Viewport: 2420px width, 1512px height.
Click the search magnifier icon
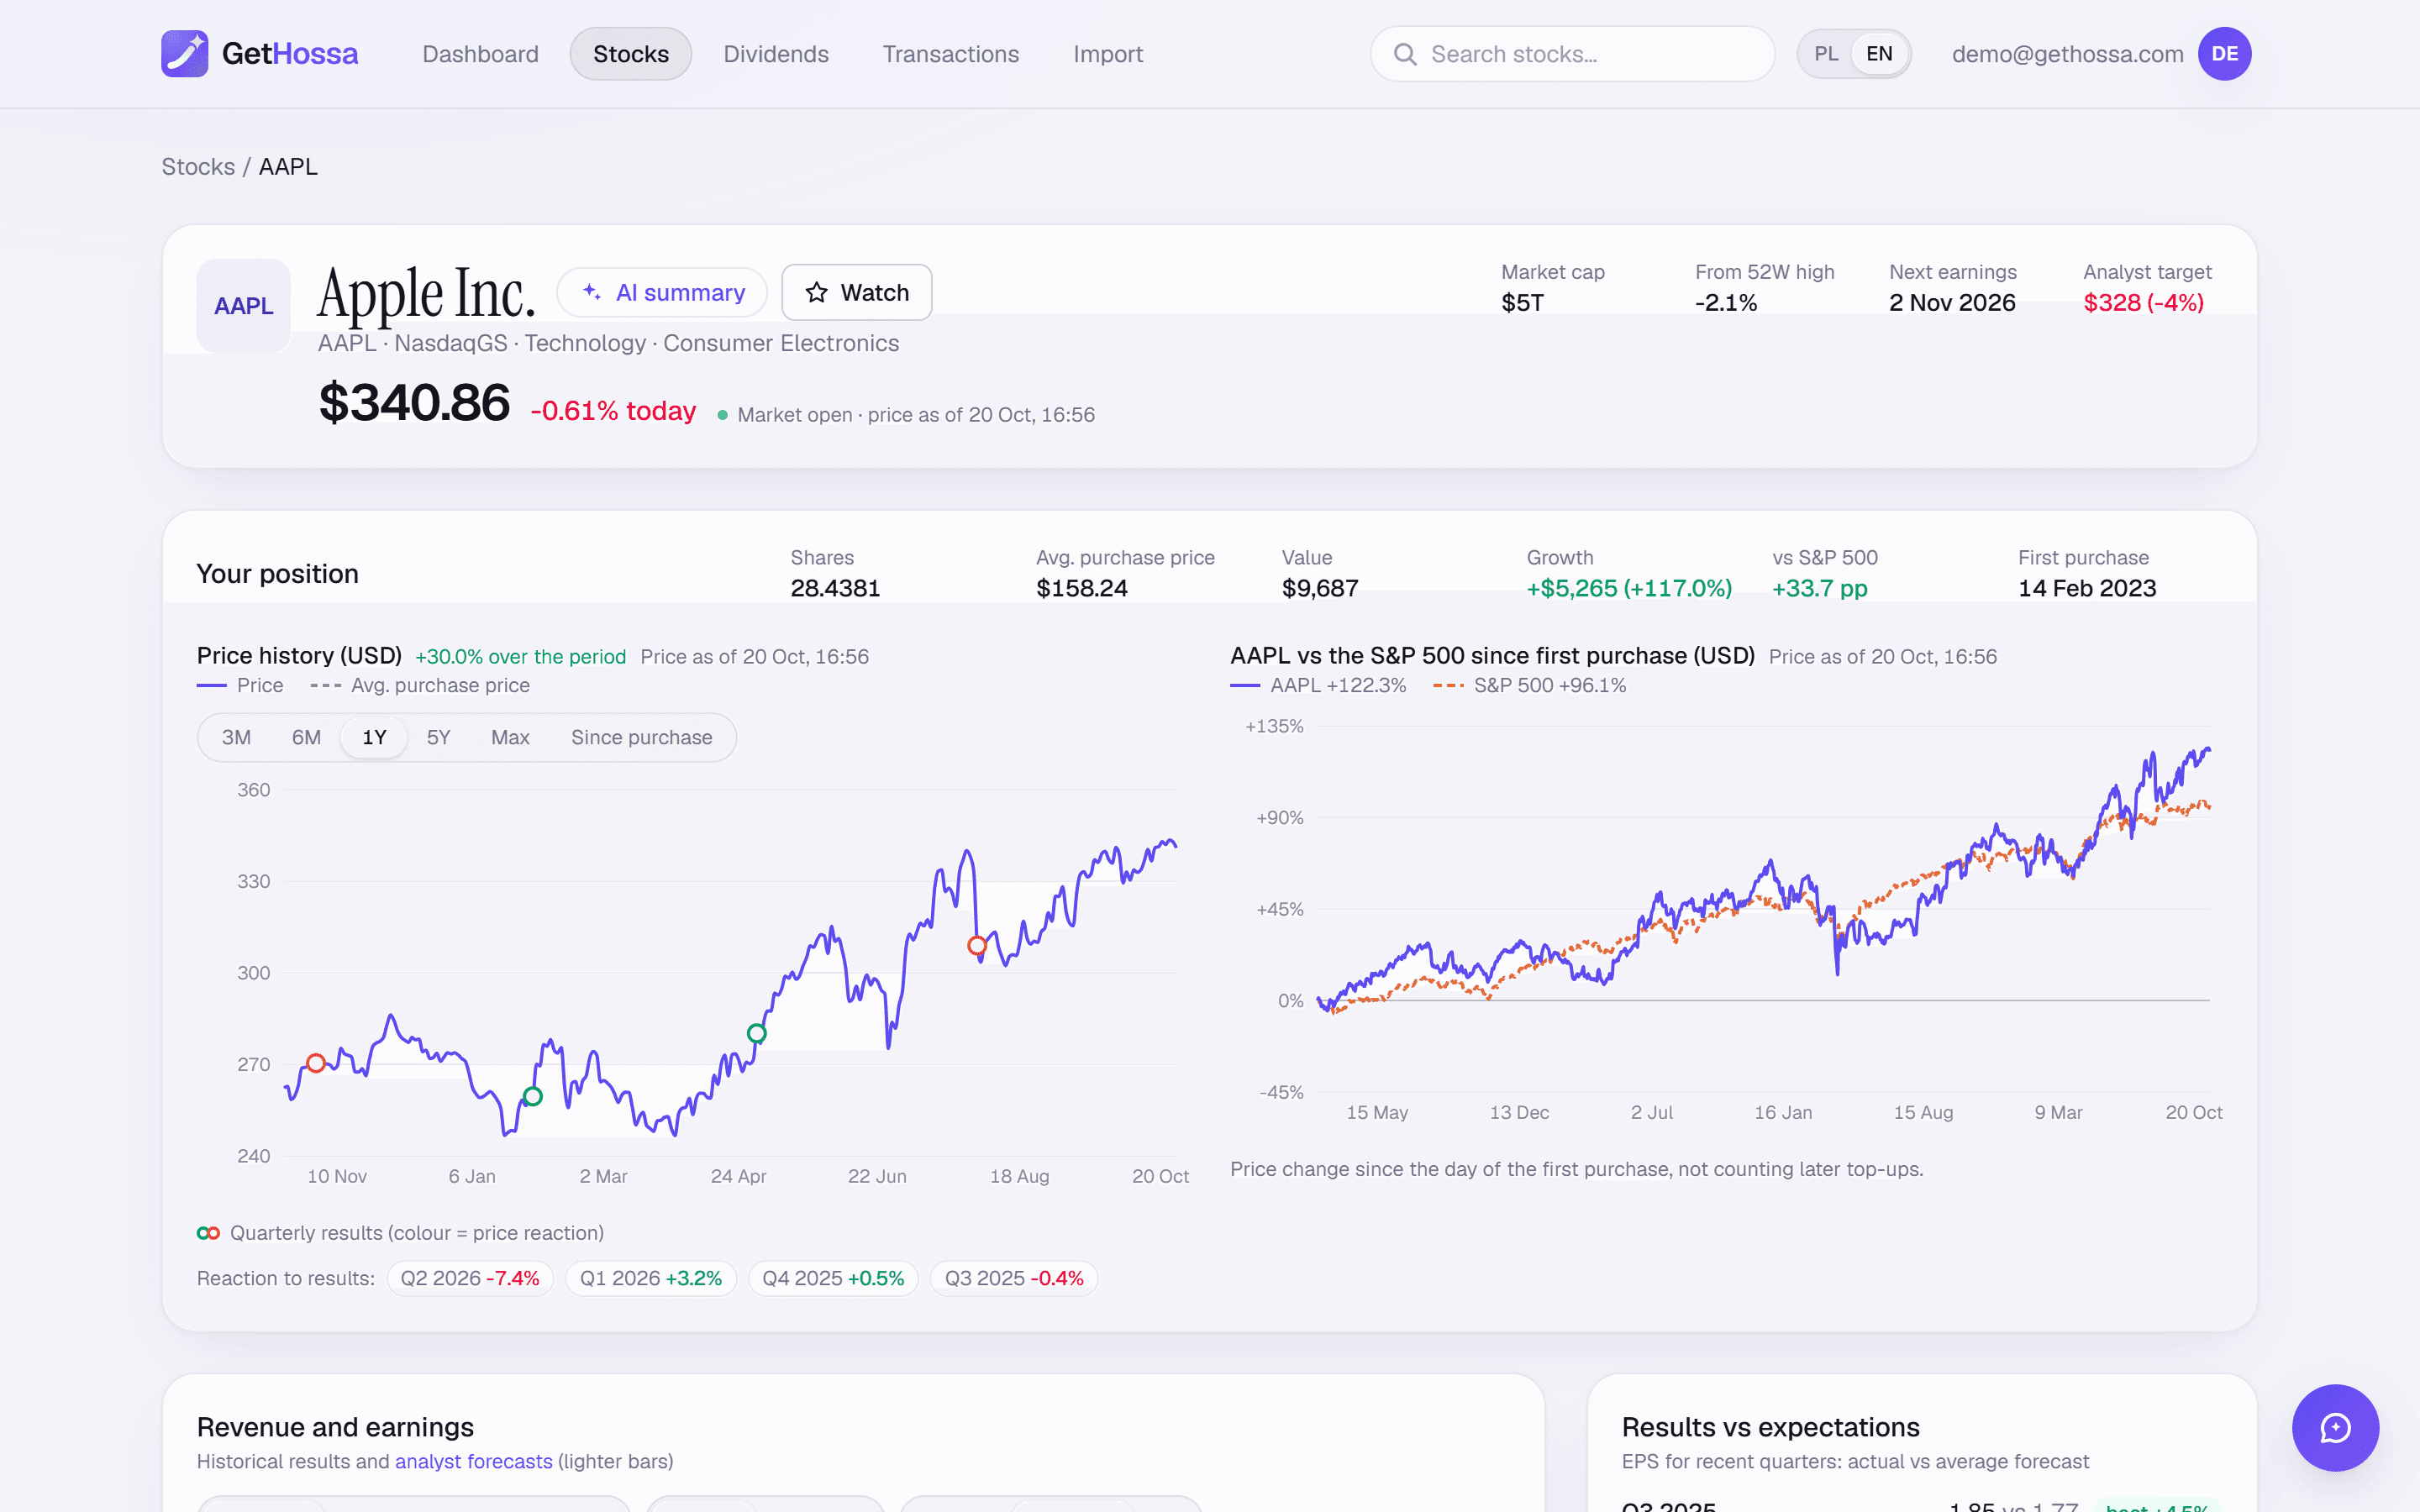coord(1405,54)
